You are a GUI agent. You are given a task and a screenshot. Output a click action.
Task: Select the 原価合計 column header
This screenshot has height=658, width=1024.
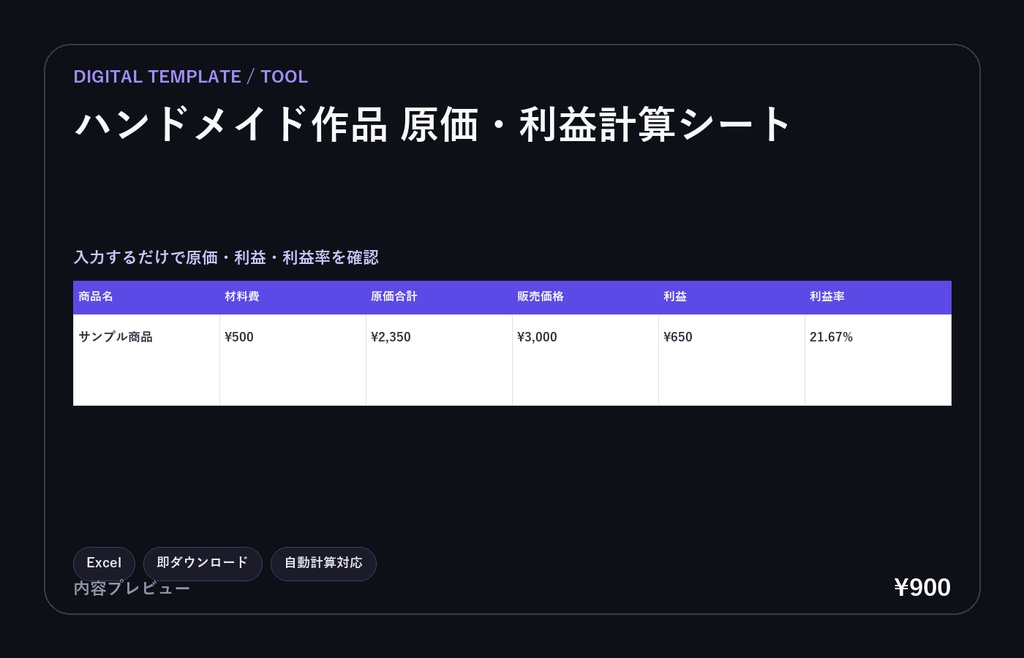point(439,297)
